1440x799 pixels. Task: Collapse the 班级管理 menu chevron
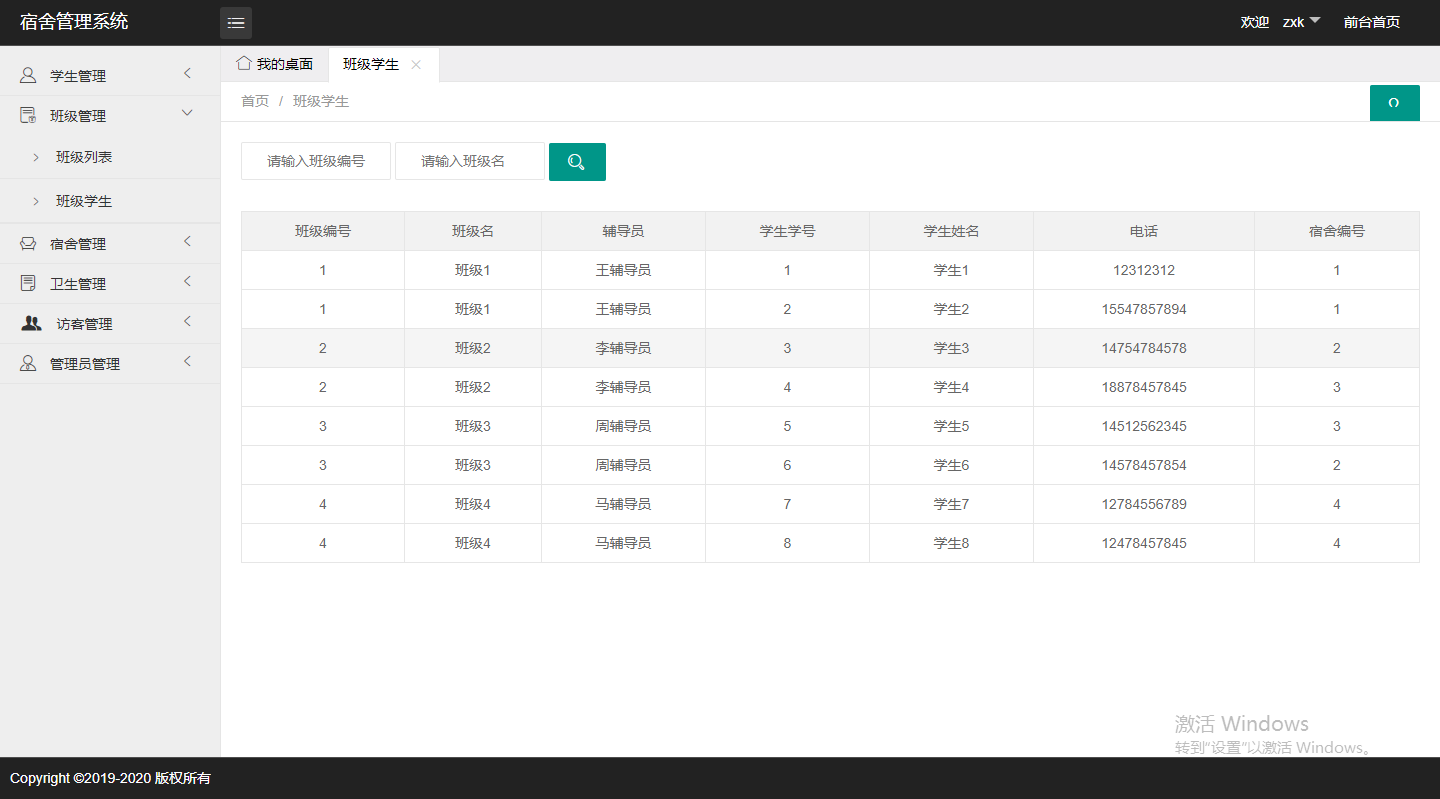(187, 113)
